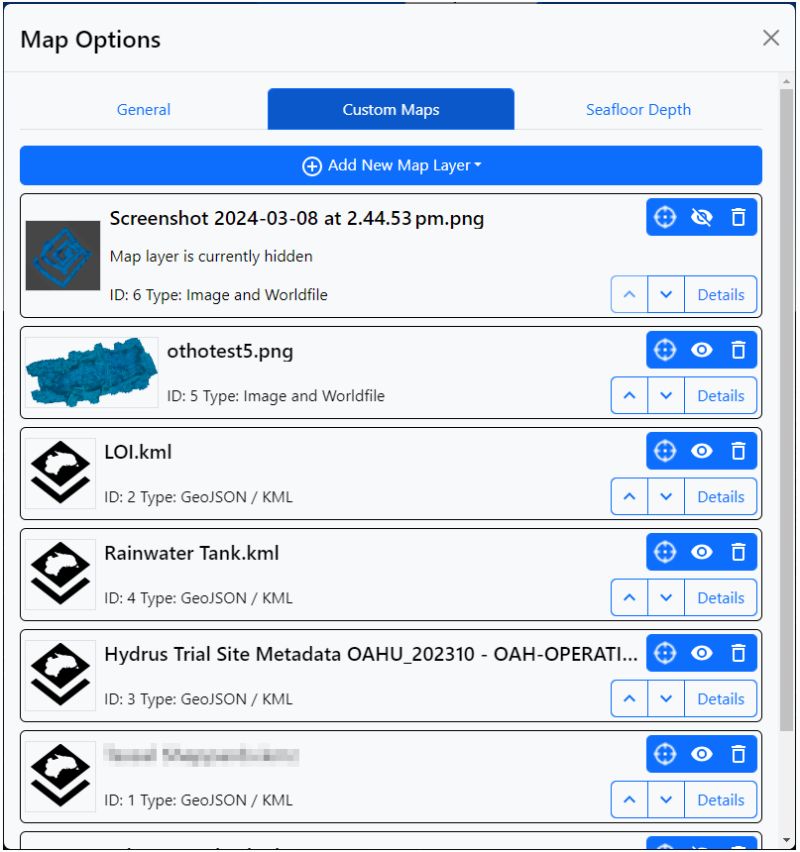Move LOI.kml layer up
800x852 pixels.
[628, 496]
